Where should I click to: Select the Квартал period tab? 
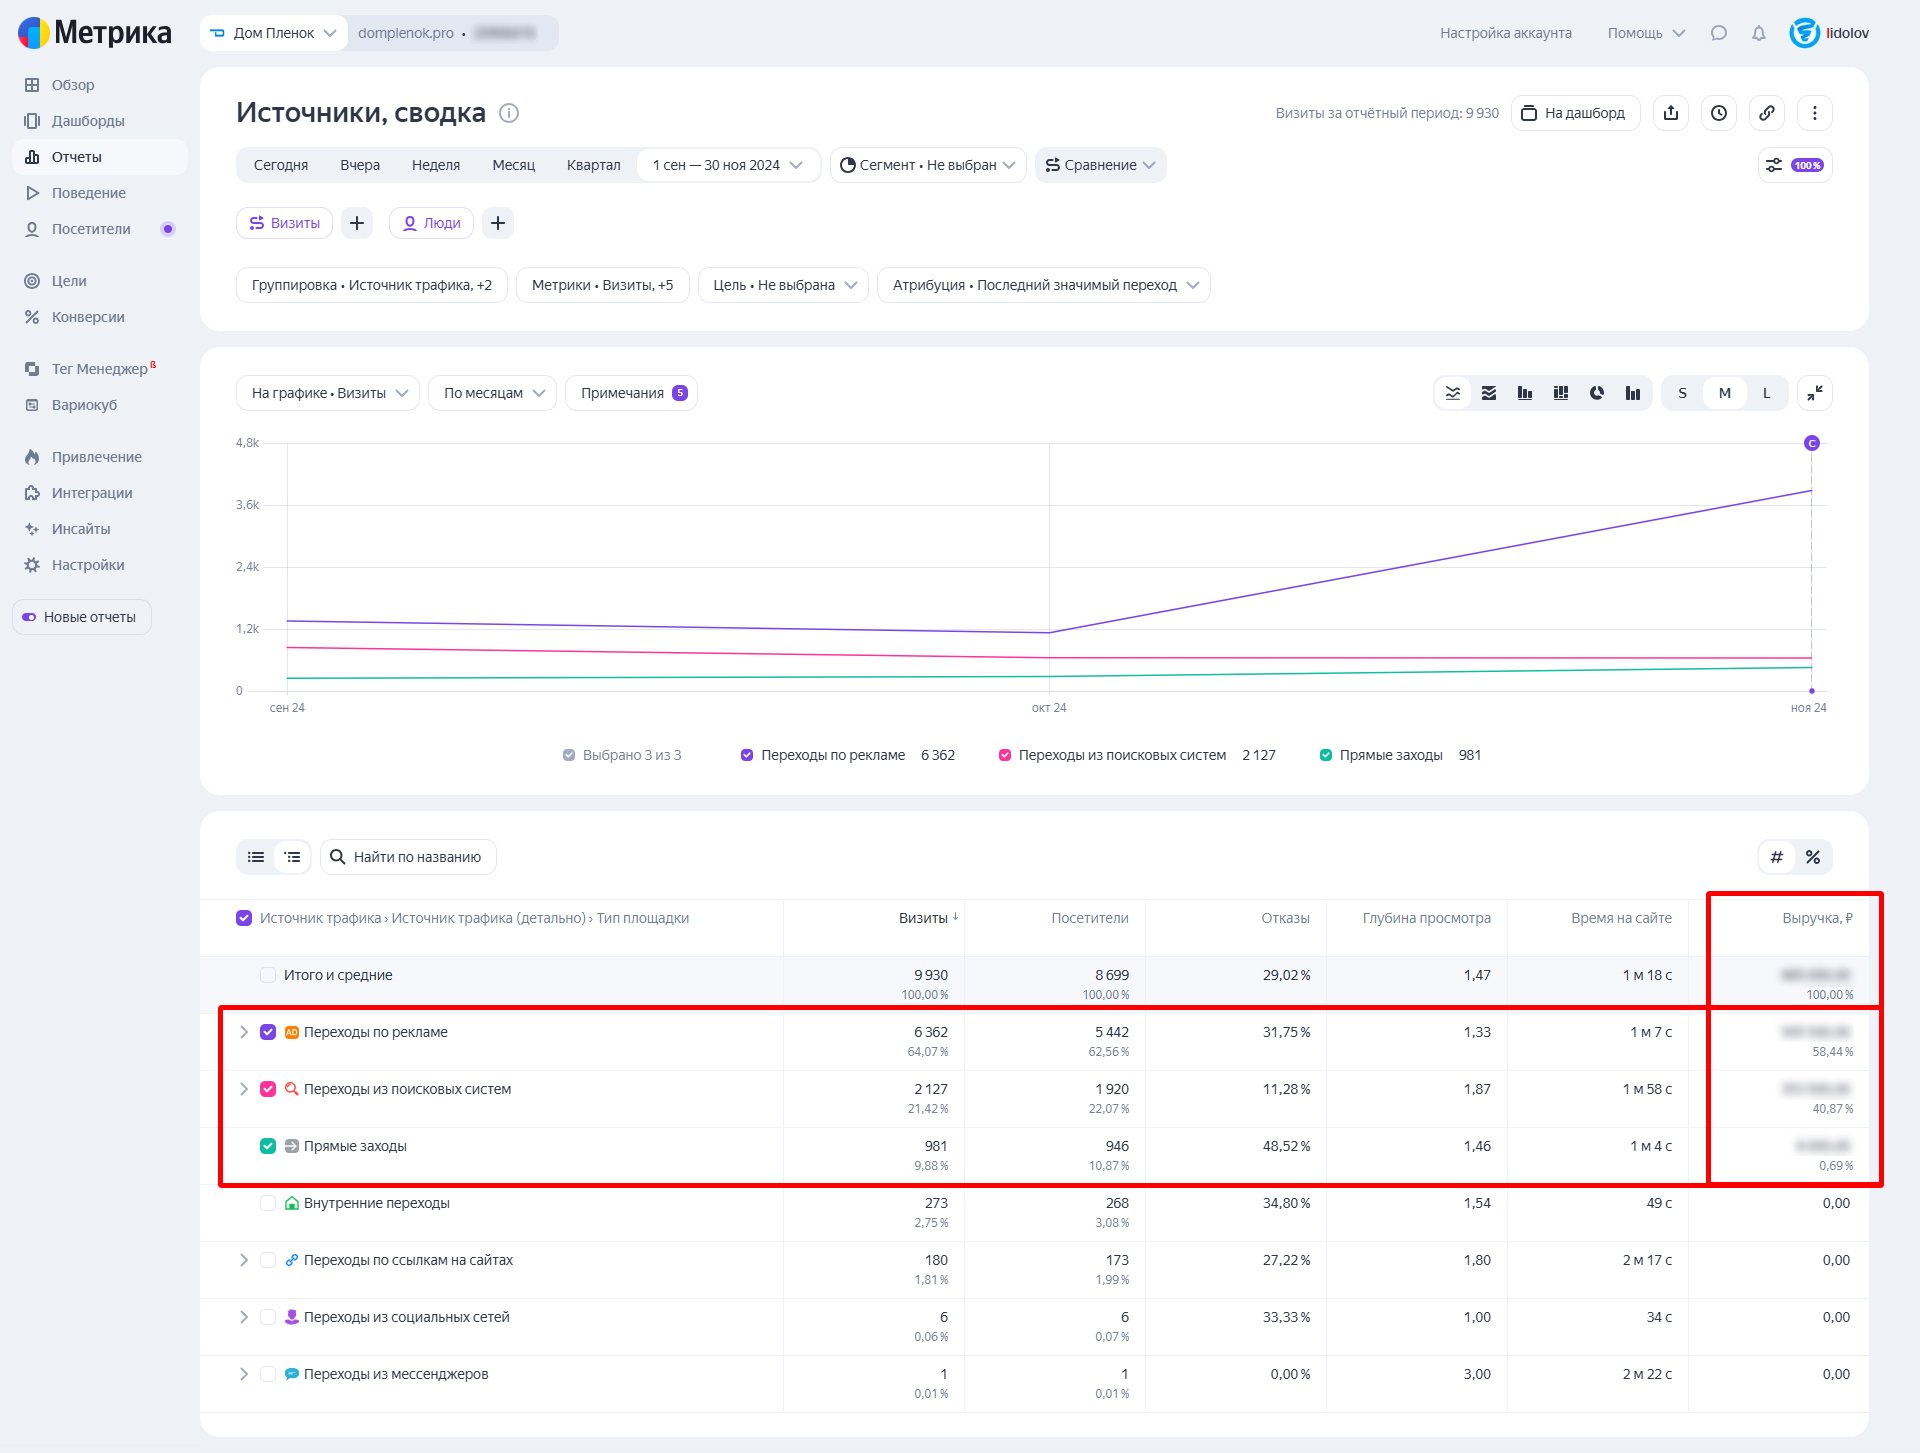(x=593, y=165)
